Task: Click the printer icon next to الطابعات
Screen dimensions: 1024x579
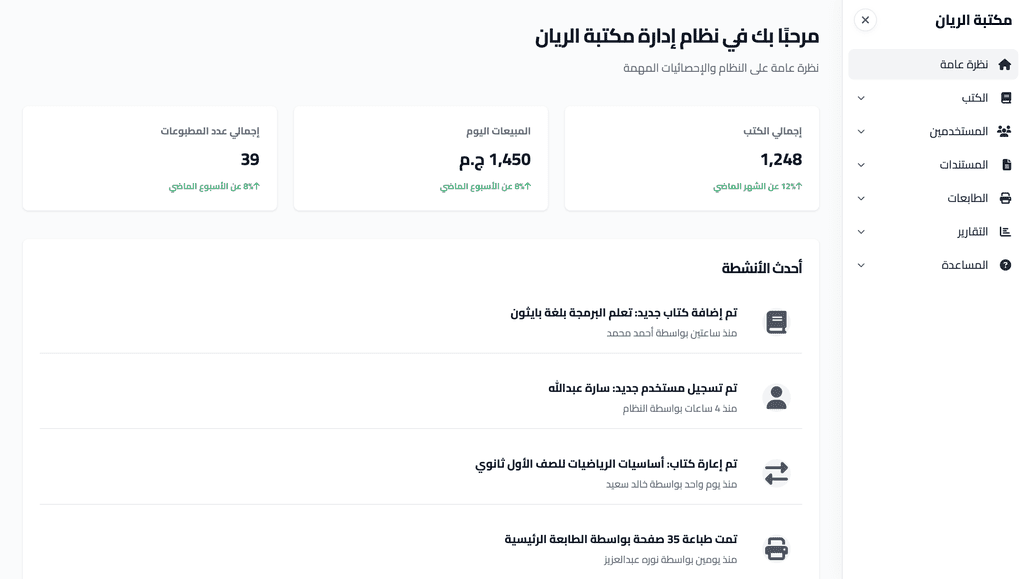Action: [x=1005, y=198]
